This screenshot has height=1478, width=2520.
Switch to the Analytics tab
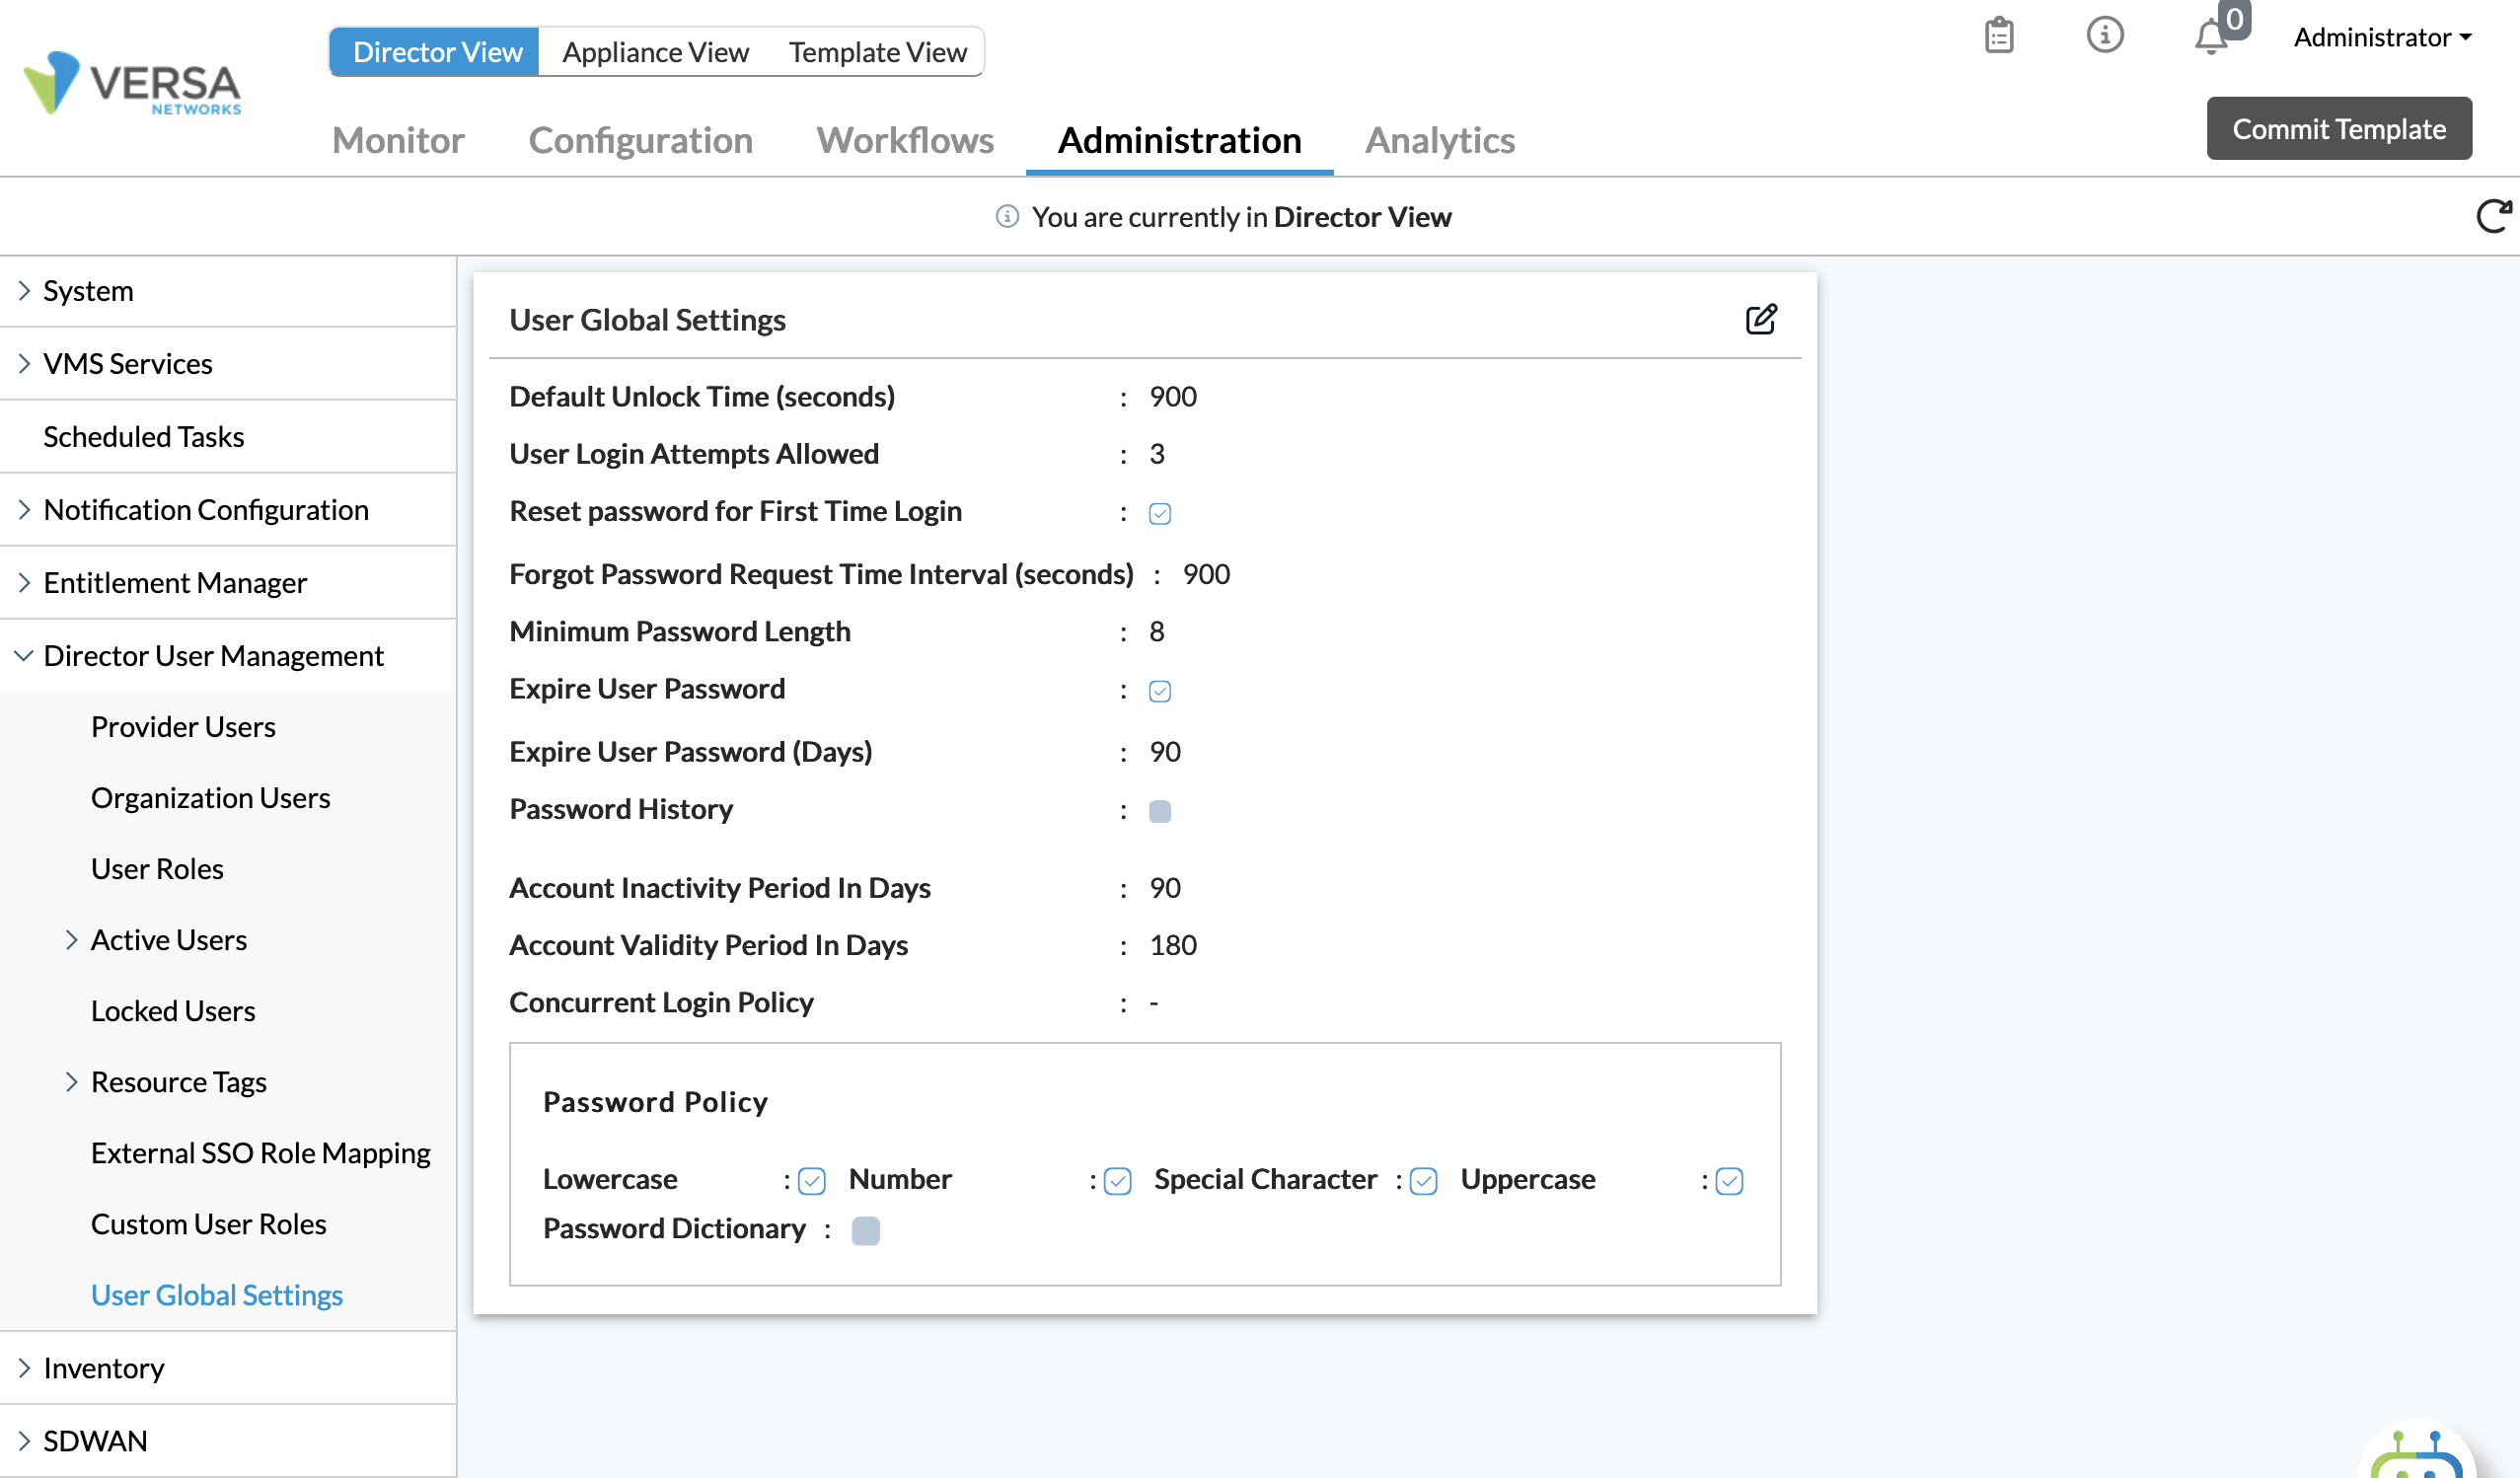point(1440,140)
